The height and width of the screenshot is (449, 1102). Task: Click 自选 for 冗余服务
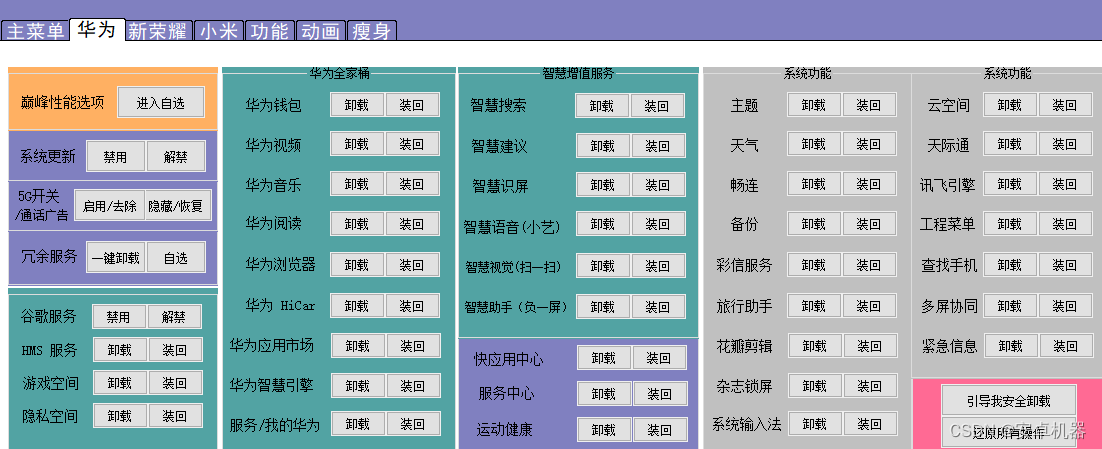(176, 257)
